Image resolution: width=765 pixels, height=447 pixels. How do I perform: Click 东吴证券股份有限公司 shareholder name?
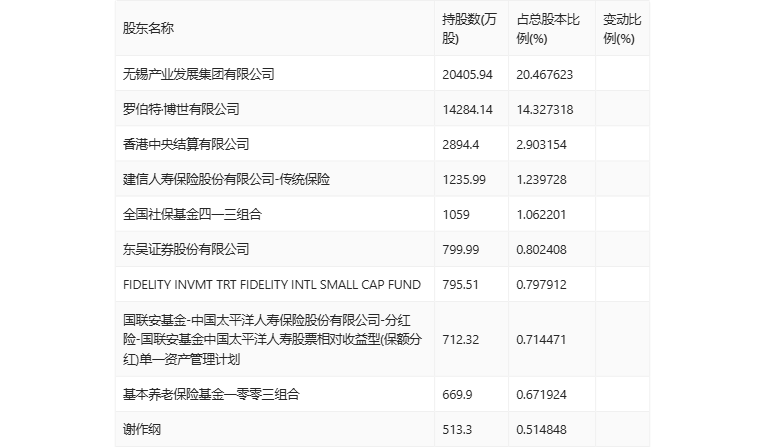186,249
